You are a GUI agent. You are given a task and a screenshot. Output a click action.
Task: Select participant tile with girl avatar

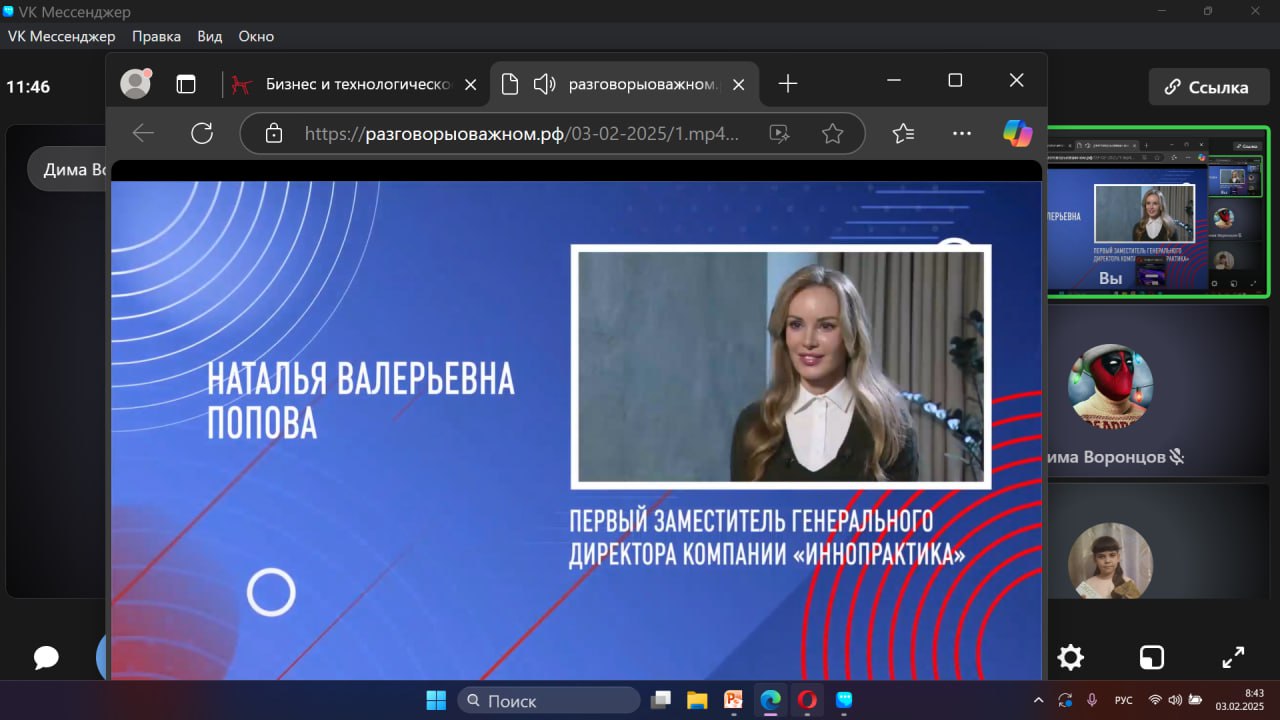pos(1158,542)
